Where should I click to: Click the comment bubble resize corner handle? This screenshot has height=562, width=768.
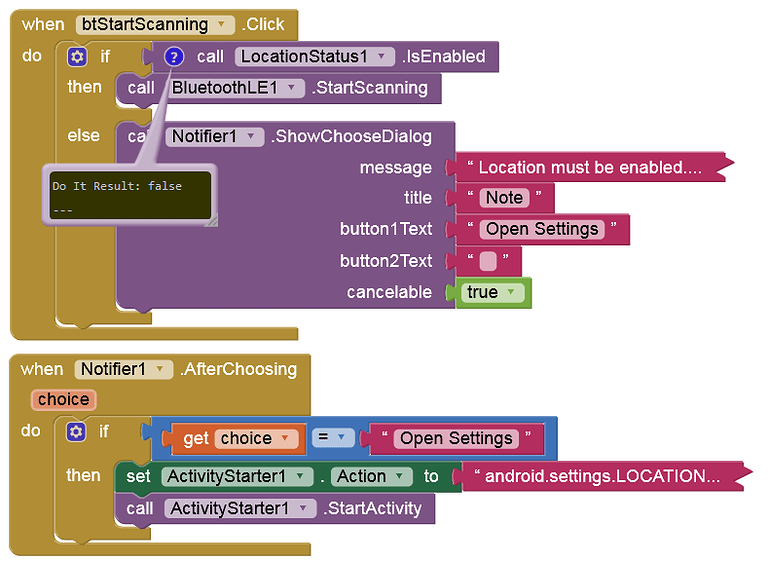212,221
